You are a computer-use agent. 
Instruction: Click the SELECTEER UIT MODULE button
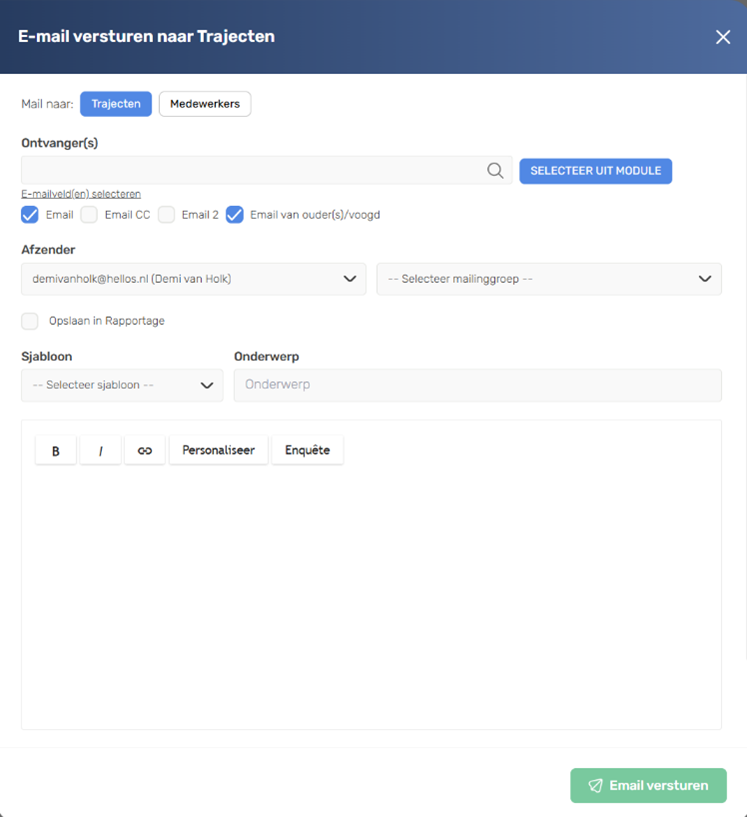pos(595,171)
